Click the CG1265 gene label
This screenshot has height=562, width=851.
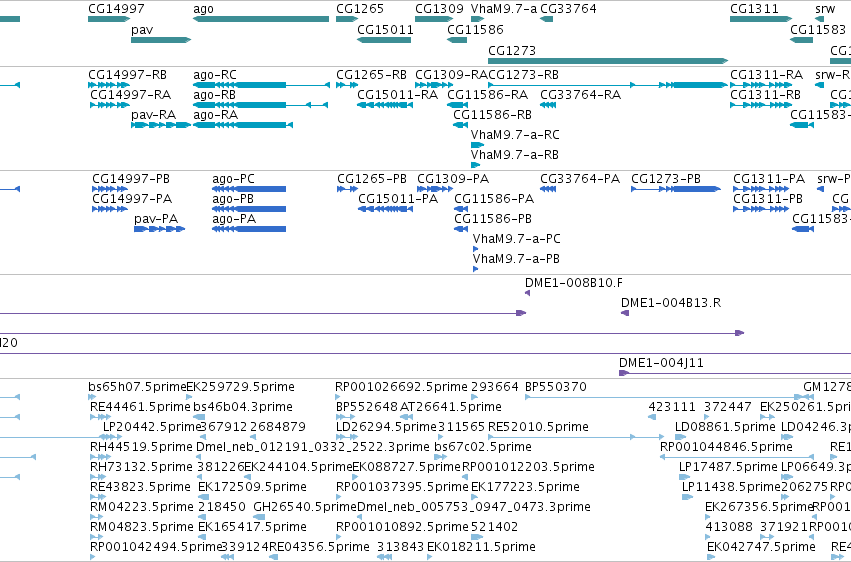point(360,9)
